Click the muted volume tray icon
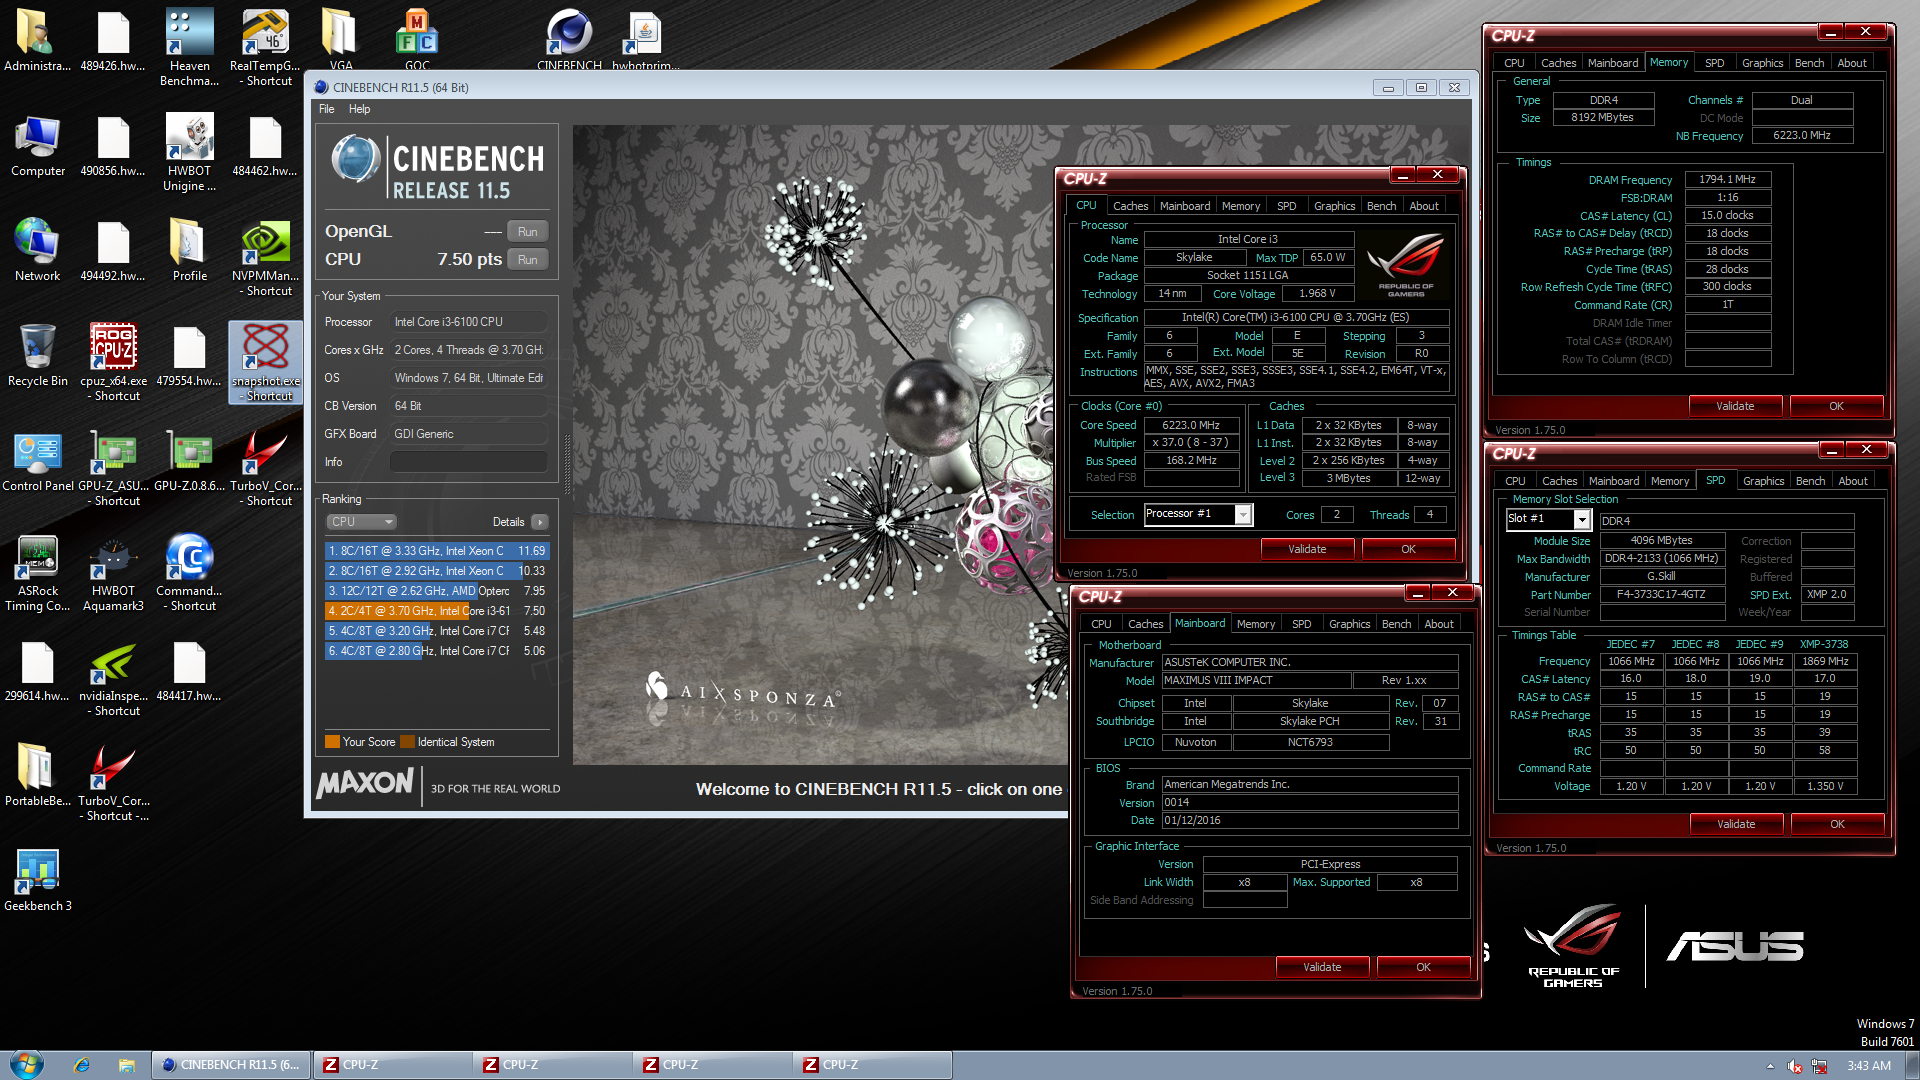1920x1080 pixels. tap(1795, 1066)
